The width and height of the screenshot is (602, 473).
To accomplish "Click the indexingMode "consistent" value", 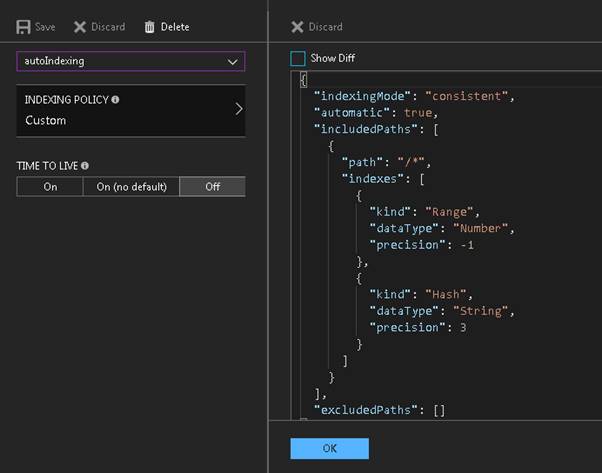I will click(466, 96).
